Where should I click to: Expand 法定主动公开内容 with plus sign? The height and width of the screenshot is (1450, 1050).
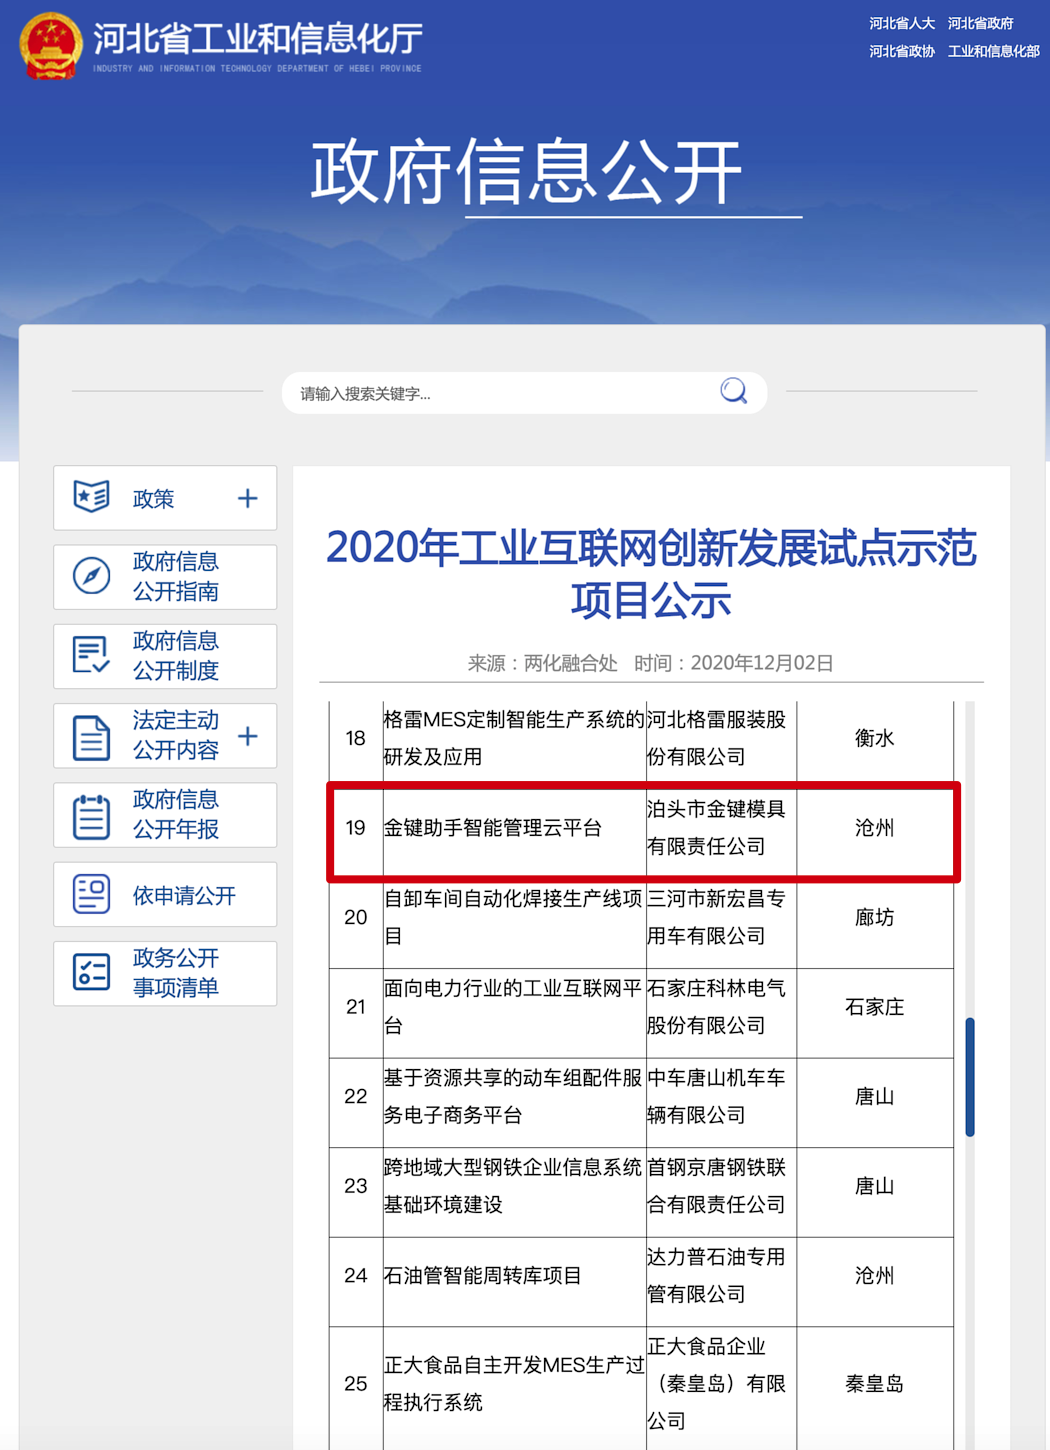[247, 736]
